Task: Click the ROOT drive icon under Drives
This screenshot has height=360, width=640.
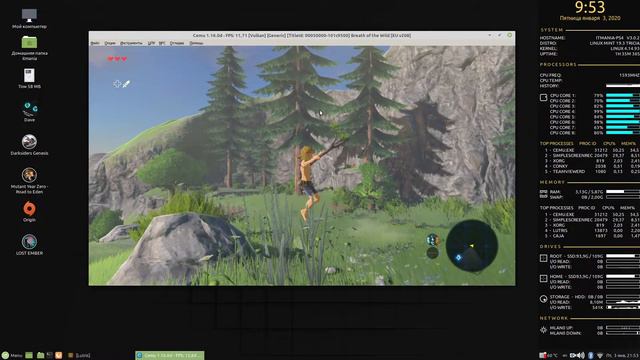Action: click(543, 258)
